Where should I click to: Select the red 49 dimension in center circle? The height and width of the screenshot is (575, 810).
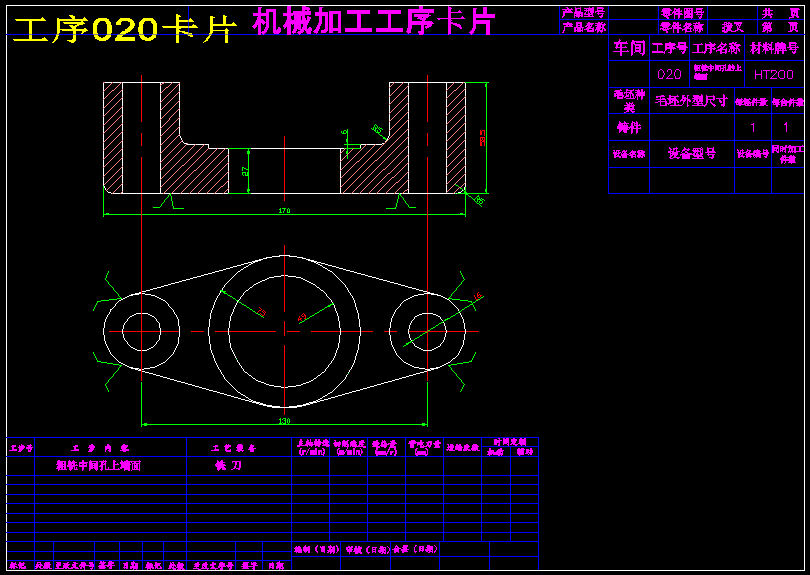point(303,317)
